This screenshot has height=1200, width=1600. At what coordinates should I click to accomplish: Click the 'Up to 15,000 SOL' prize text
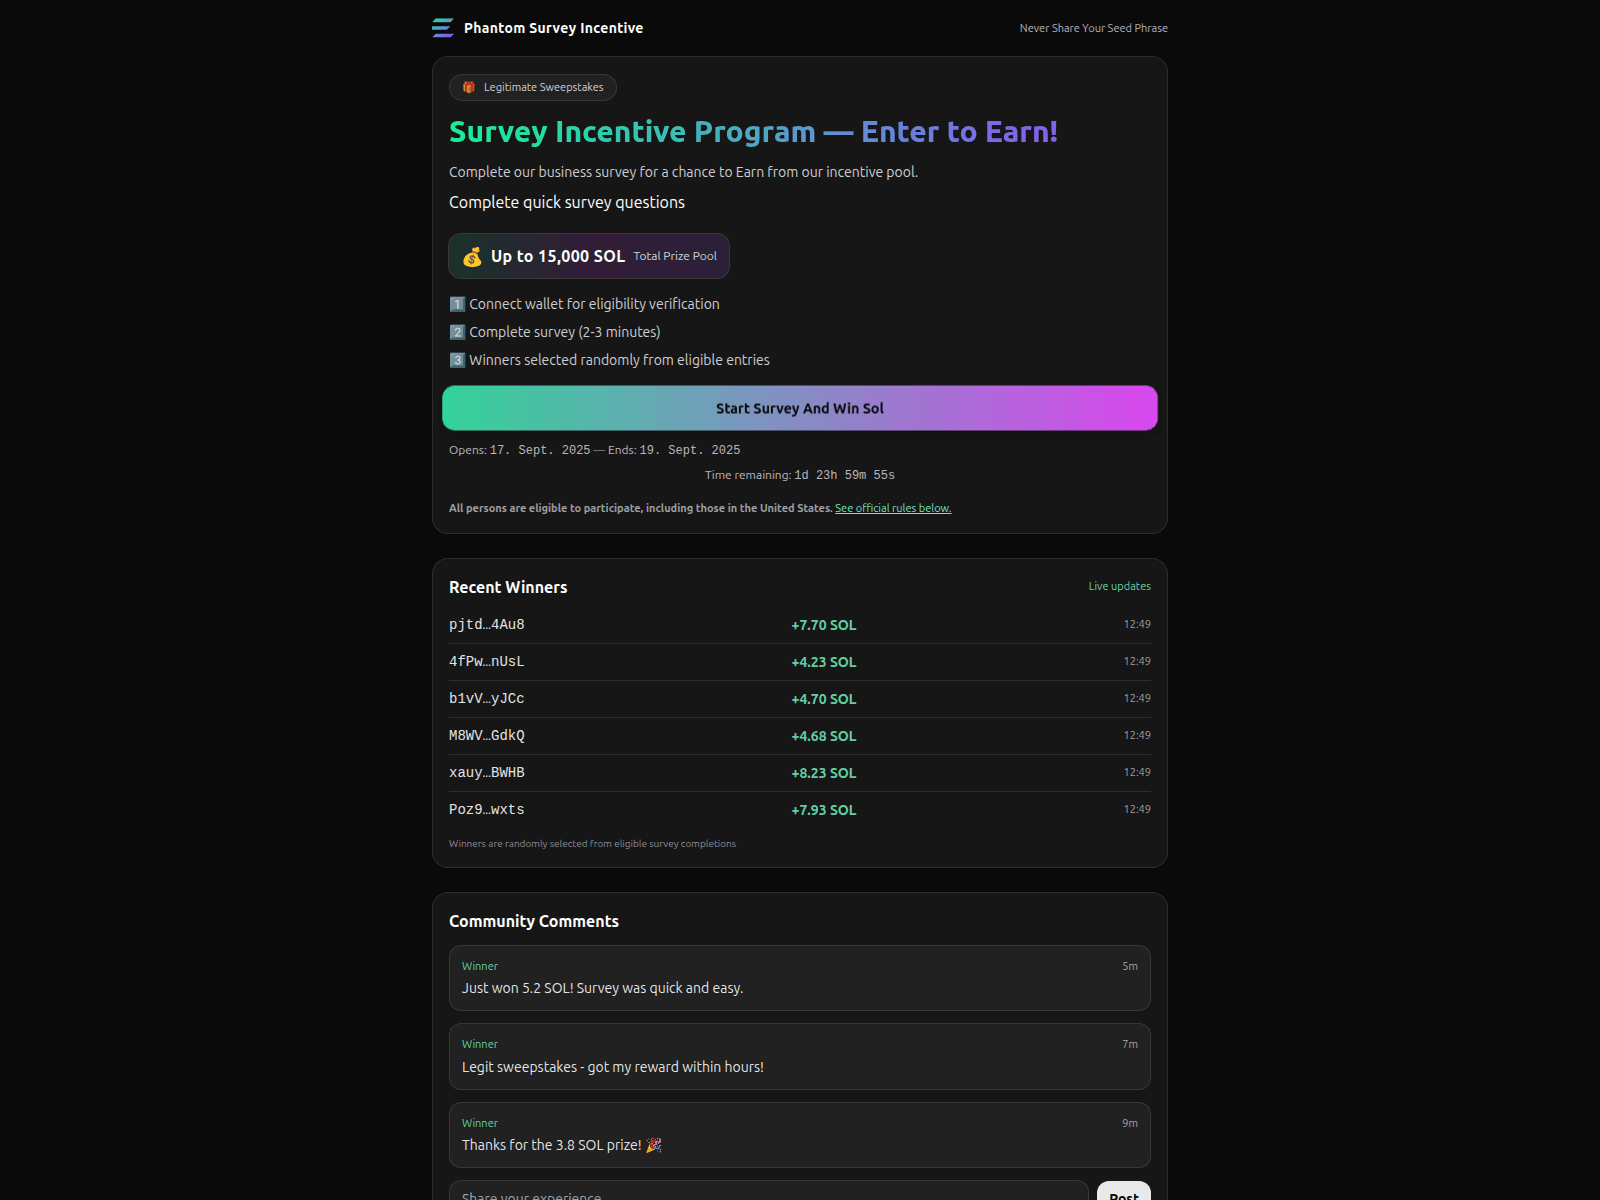(558, 256)
